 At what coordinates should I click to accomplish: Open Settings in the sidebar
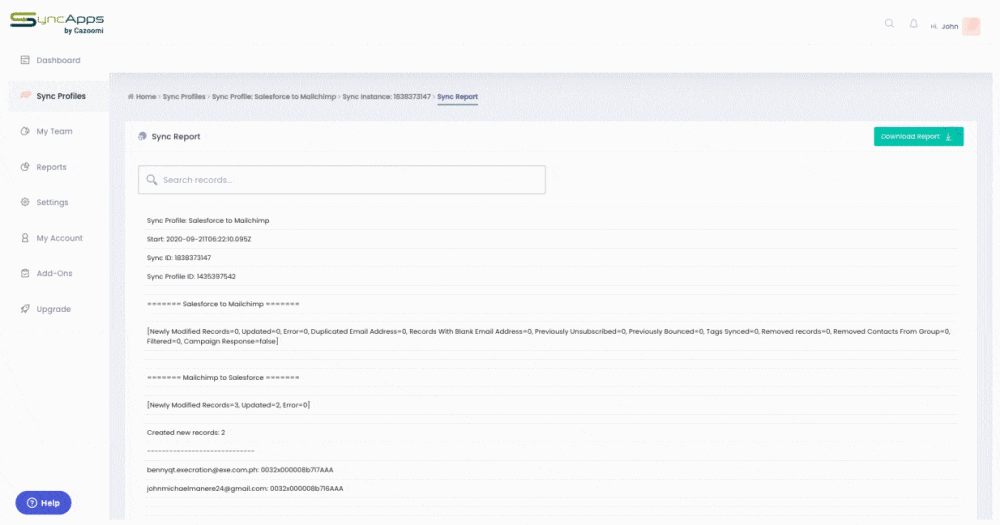click(52, 202)
